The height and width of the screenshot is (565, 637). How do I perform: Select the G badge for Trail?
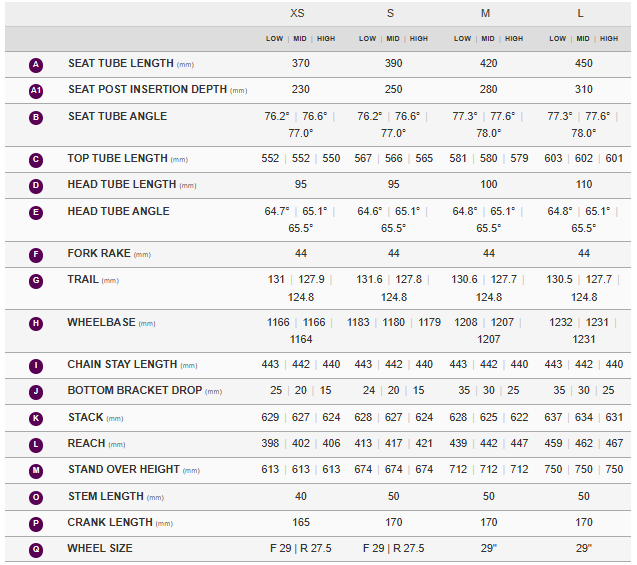click(36, 280)
